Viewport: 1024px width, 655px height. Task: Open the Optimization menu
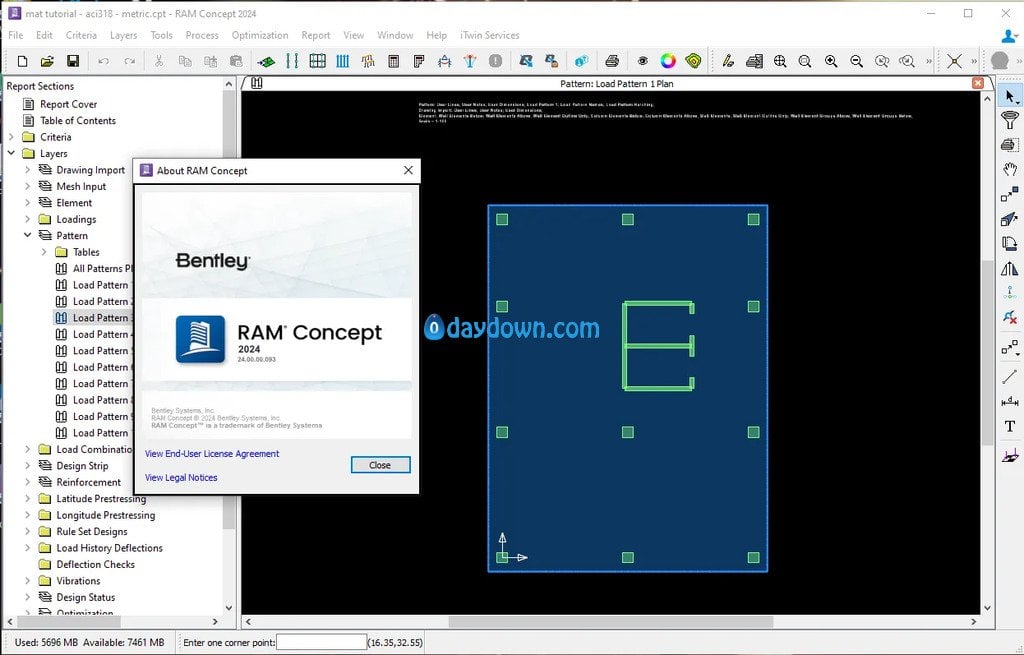click(x=260, y=35)
